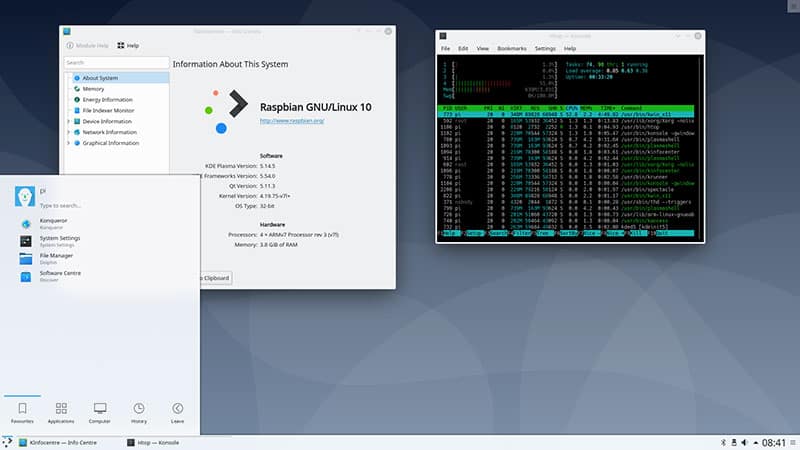
Task: Expand the Device Information tree node
Action: [68, 121]
